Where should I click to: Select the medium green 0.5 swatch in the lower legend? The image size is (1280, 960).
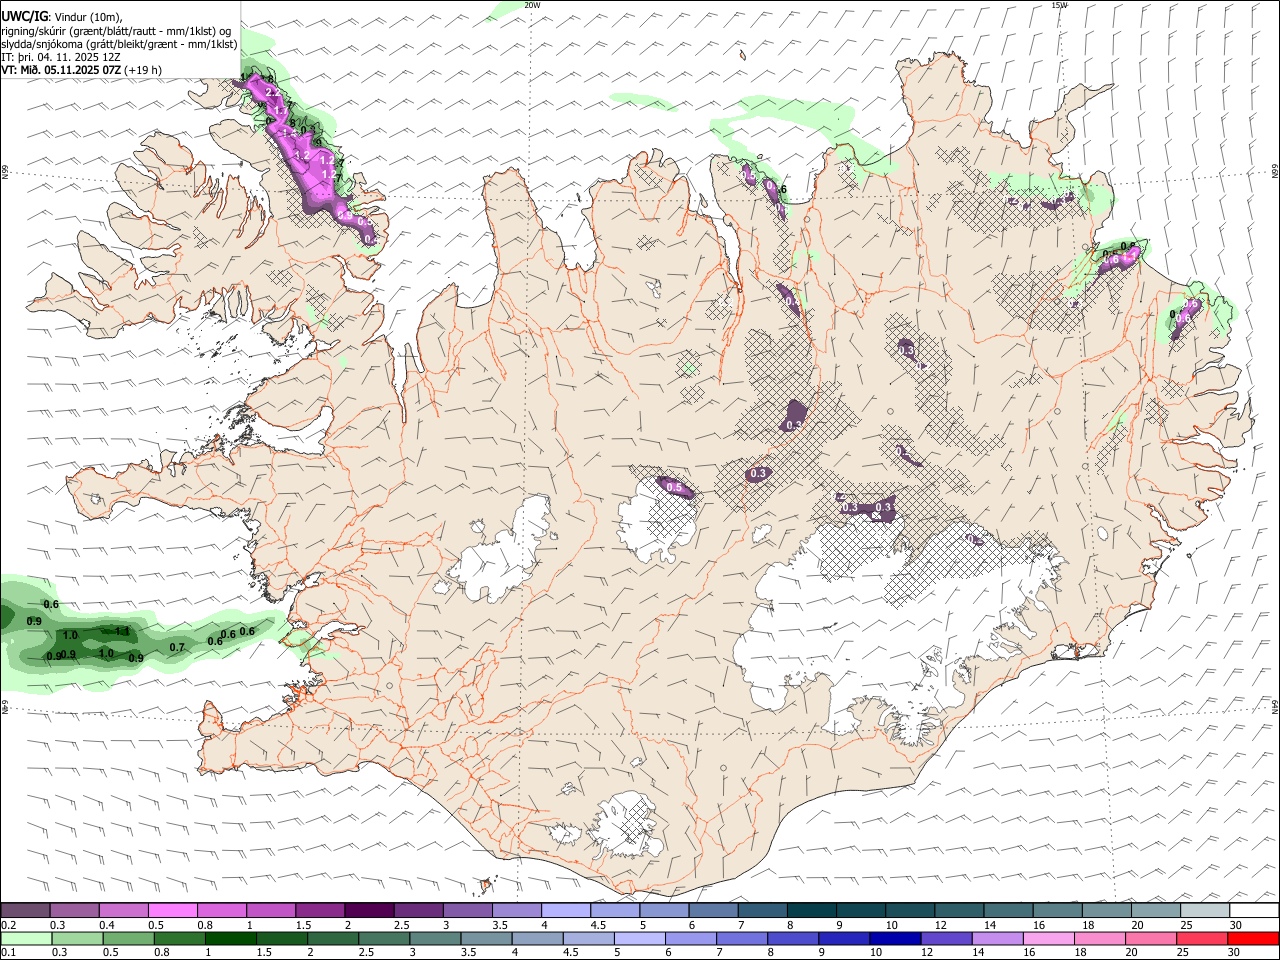128,939
